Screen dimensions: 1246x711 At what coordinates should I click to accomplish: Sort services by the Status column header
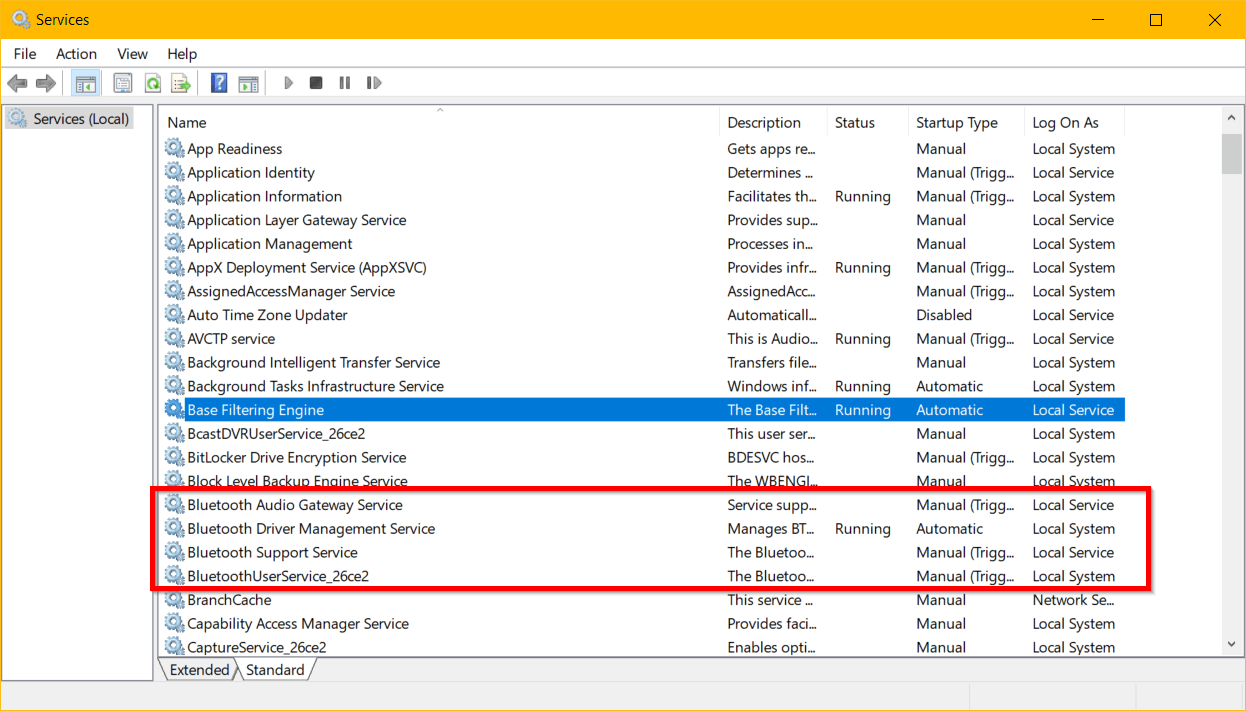tap(855, 122)
